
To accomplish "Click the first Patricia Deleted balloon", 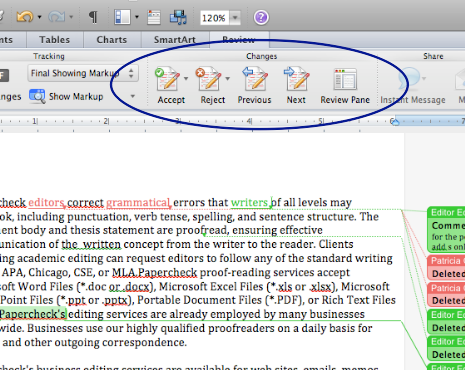I will coord(446,267).
